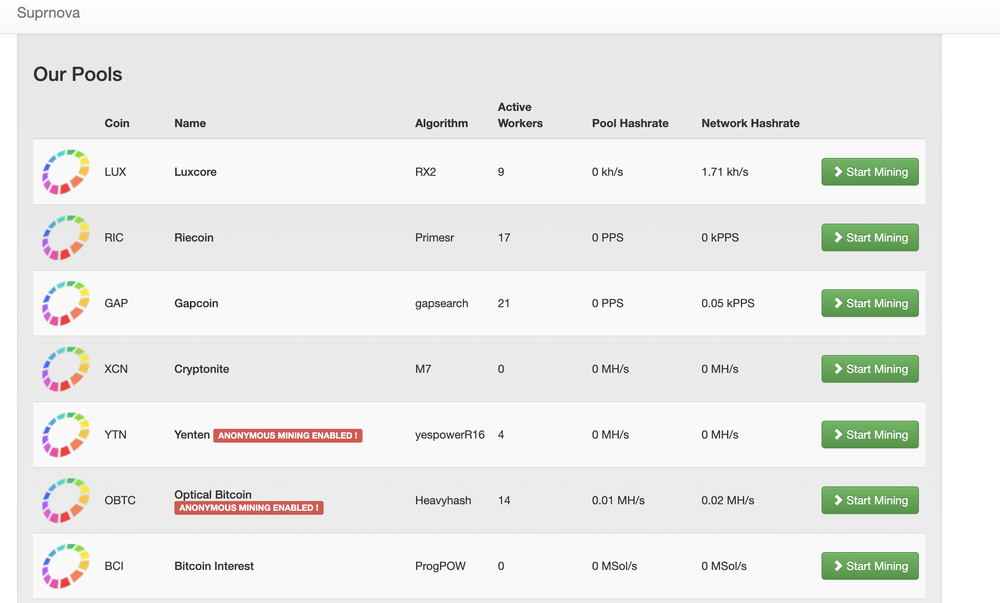Click the ProgPOW algorithm cell
The image size is (1000, 603).
pyautogui.click(x=440, y=565)
